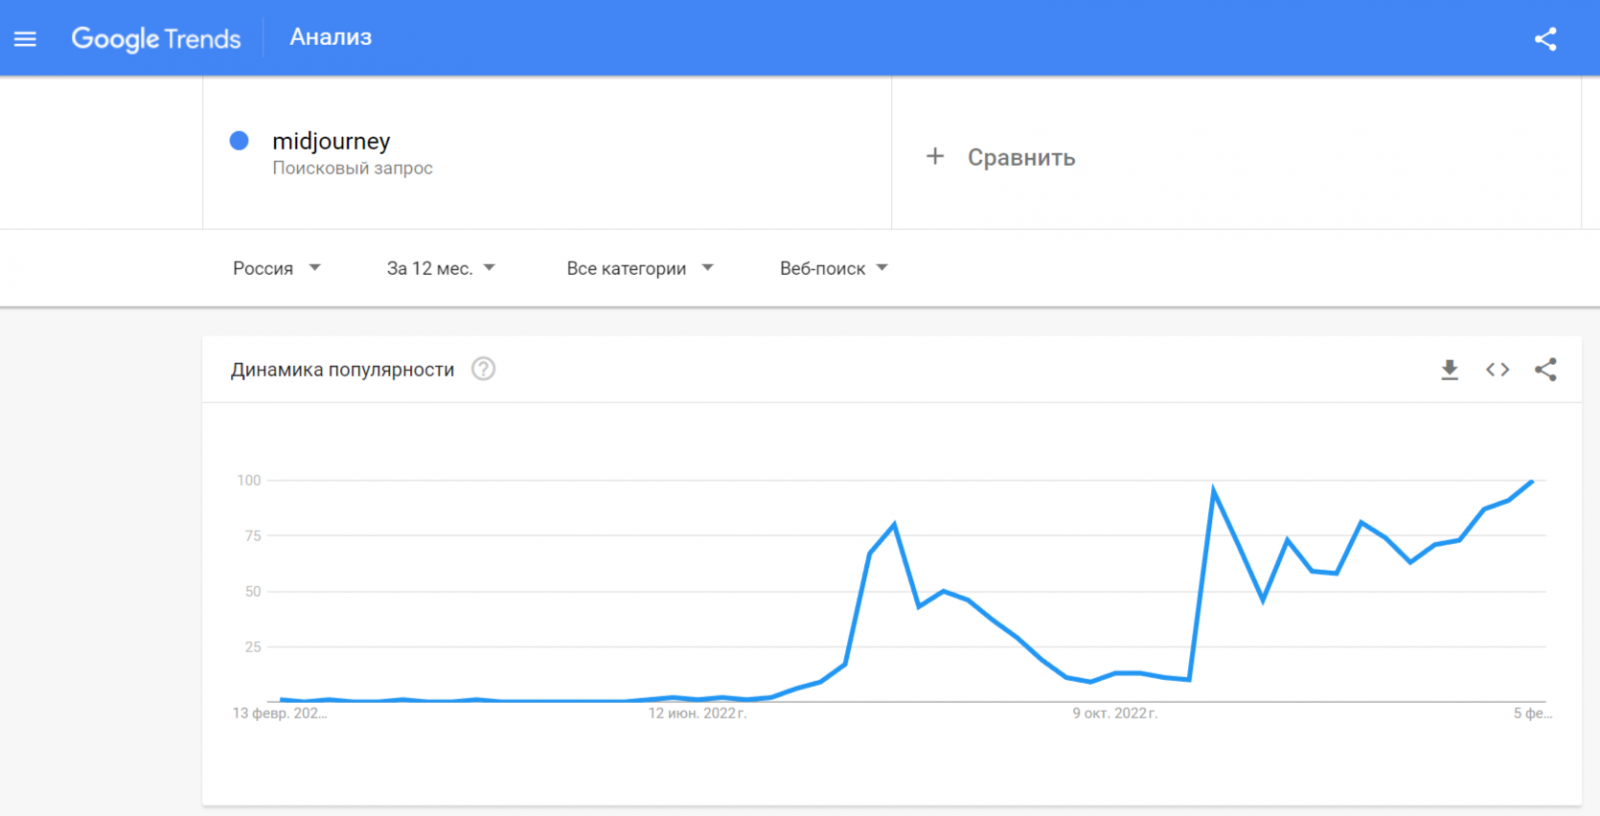Share the Динамика популярности chart
This screenshot has width=1600, height=816.
1545,370
